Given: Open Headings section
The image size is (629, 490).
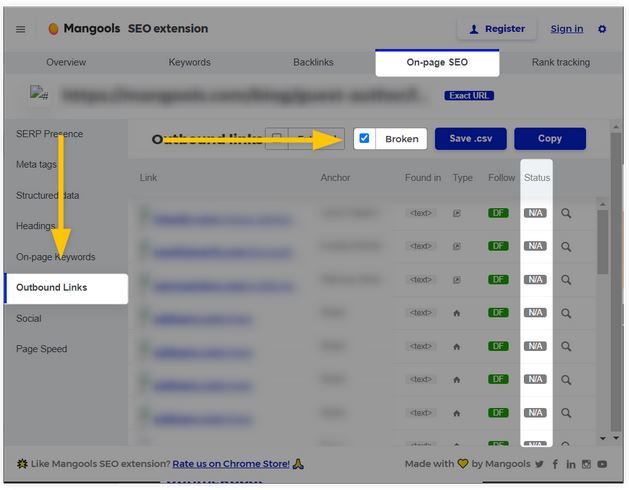Looking at the screenshot, I should click(35, 226).
